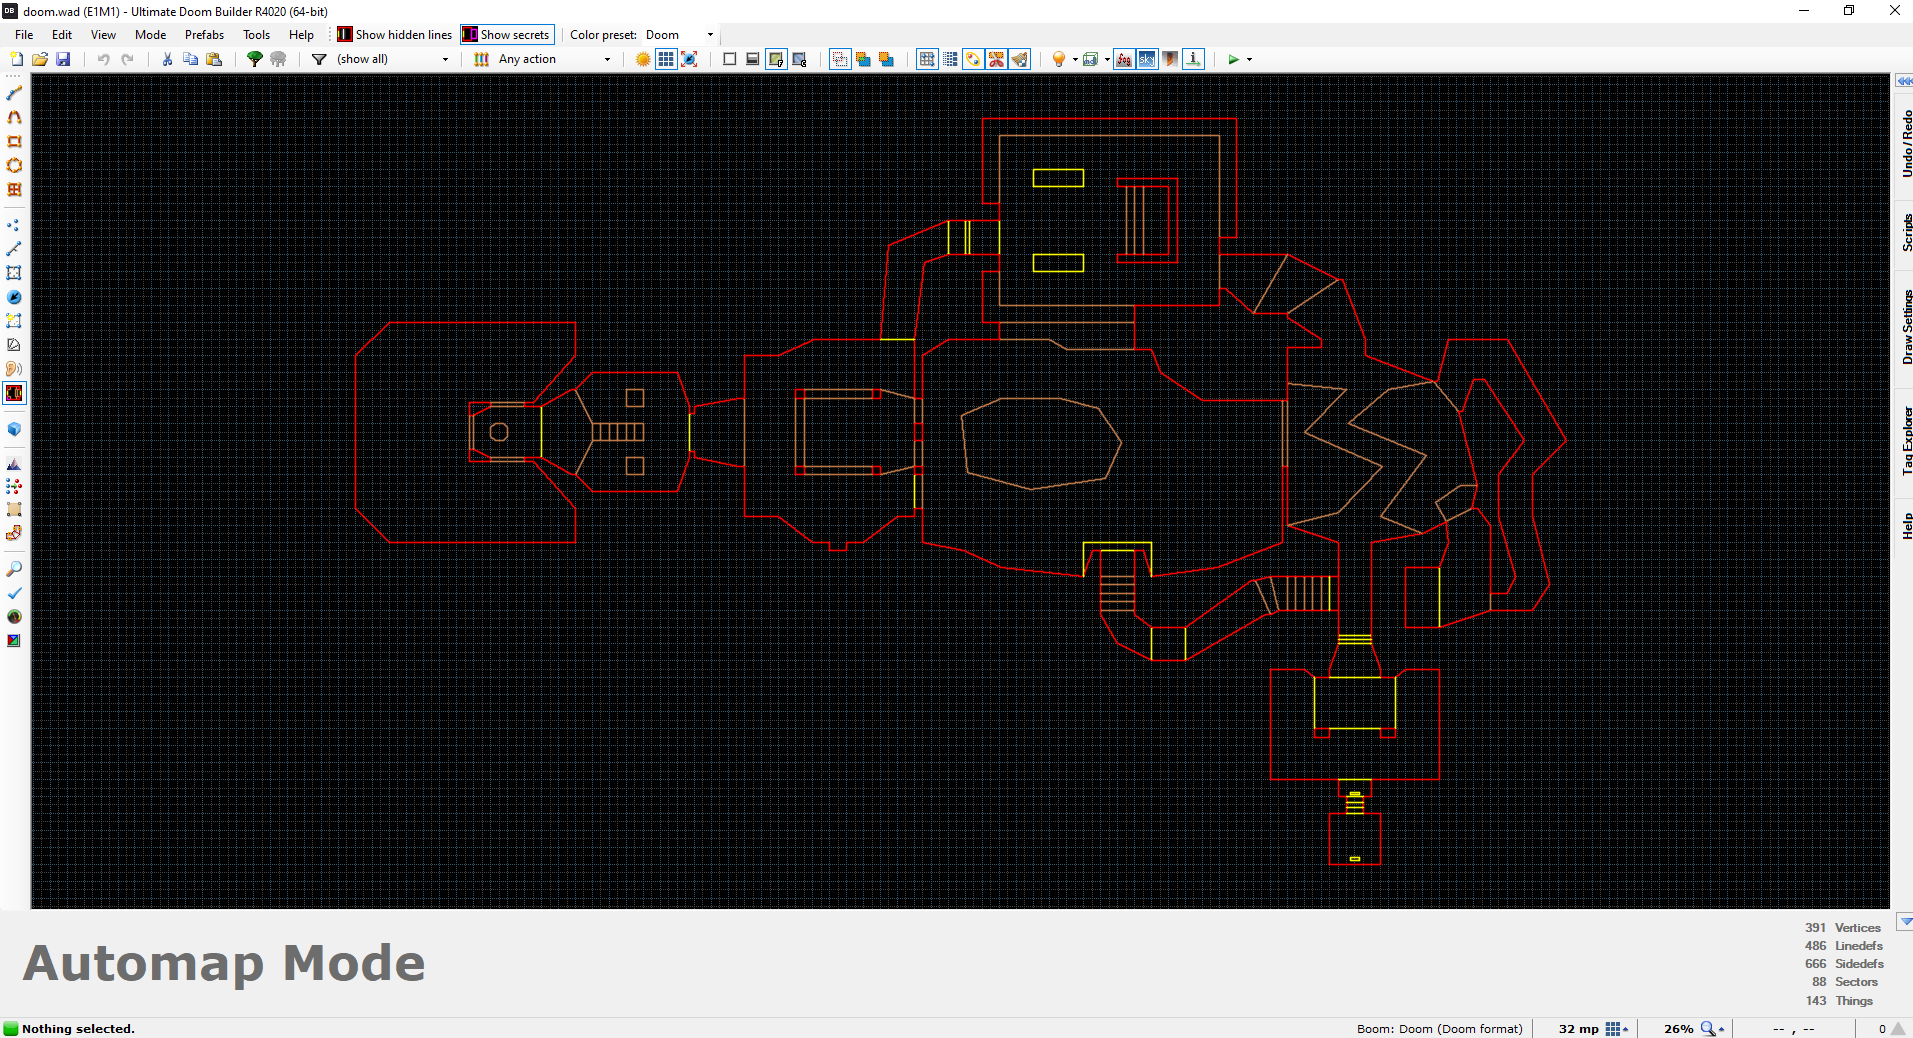Undo the last action in the toolbar

pos(102,59)
